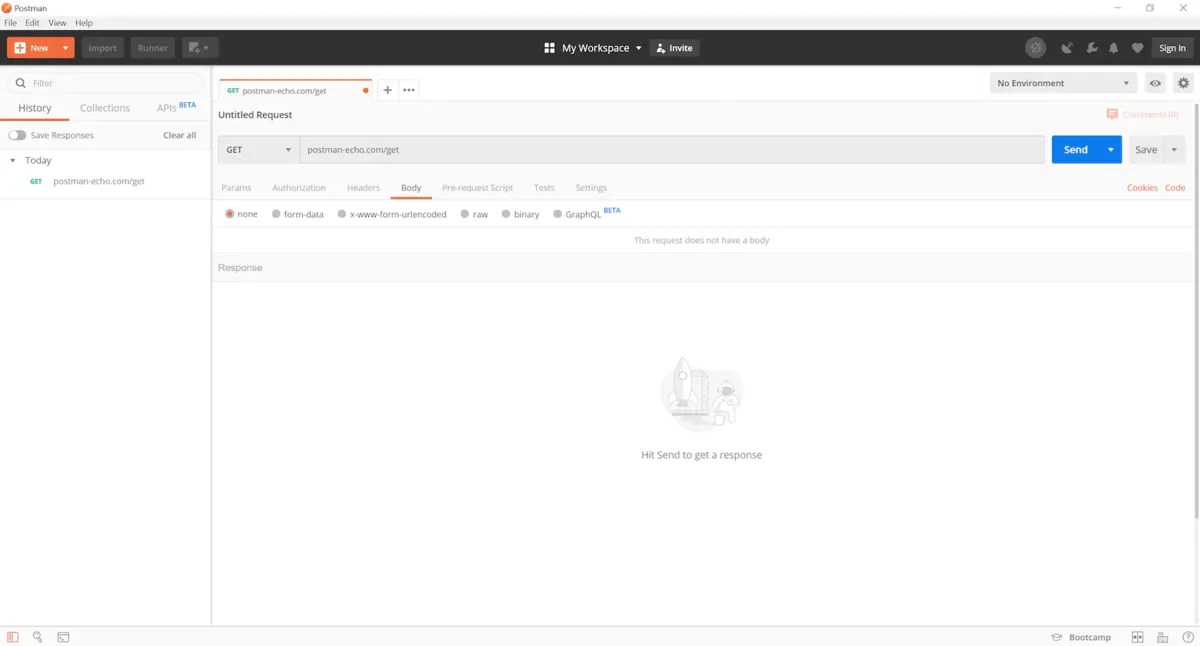1200x646 pixels.
Task: Open the GET method dropdown
Action: [259, 150]
